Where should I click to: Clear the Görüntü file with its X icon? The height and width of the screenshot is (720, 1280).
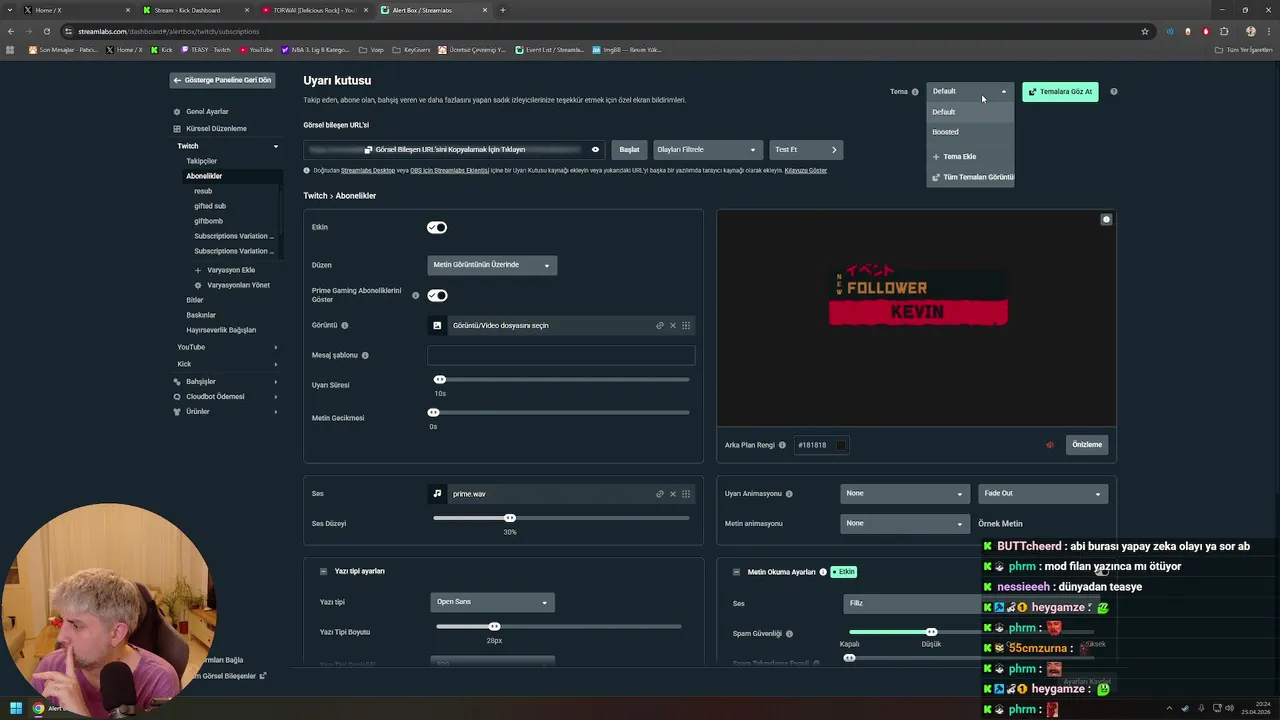(x=673, y=325)
